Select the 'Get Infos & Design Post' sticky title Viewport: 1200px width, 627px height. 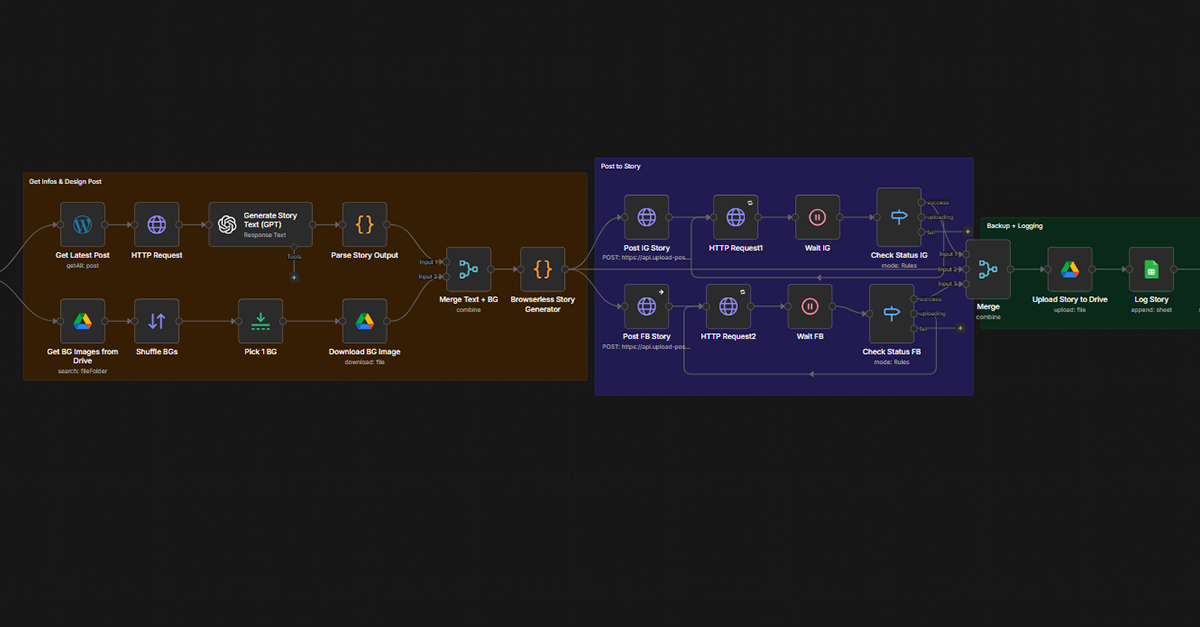pos(65,182)
